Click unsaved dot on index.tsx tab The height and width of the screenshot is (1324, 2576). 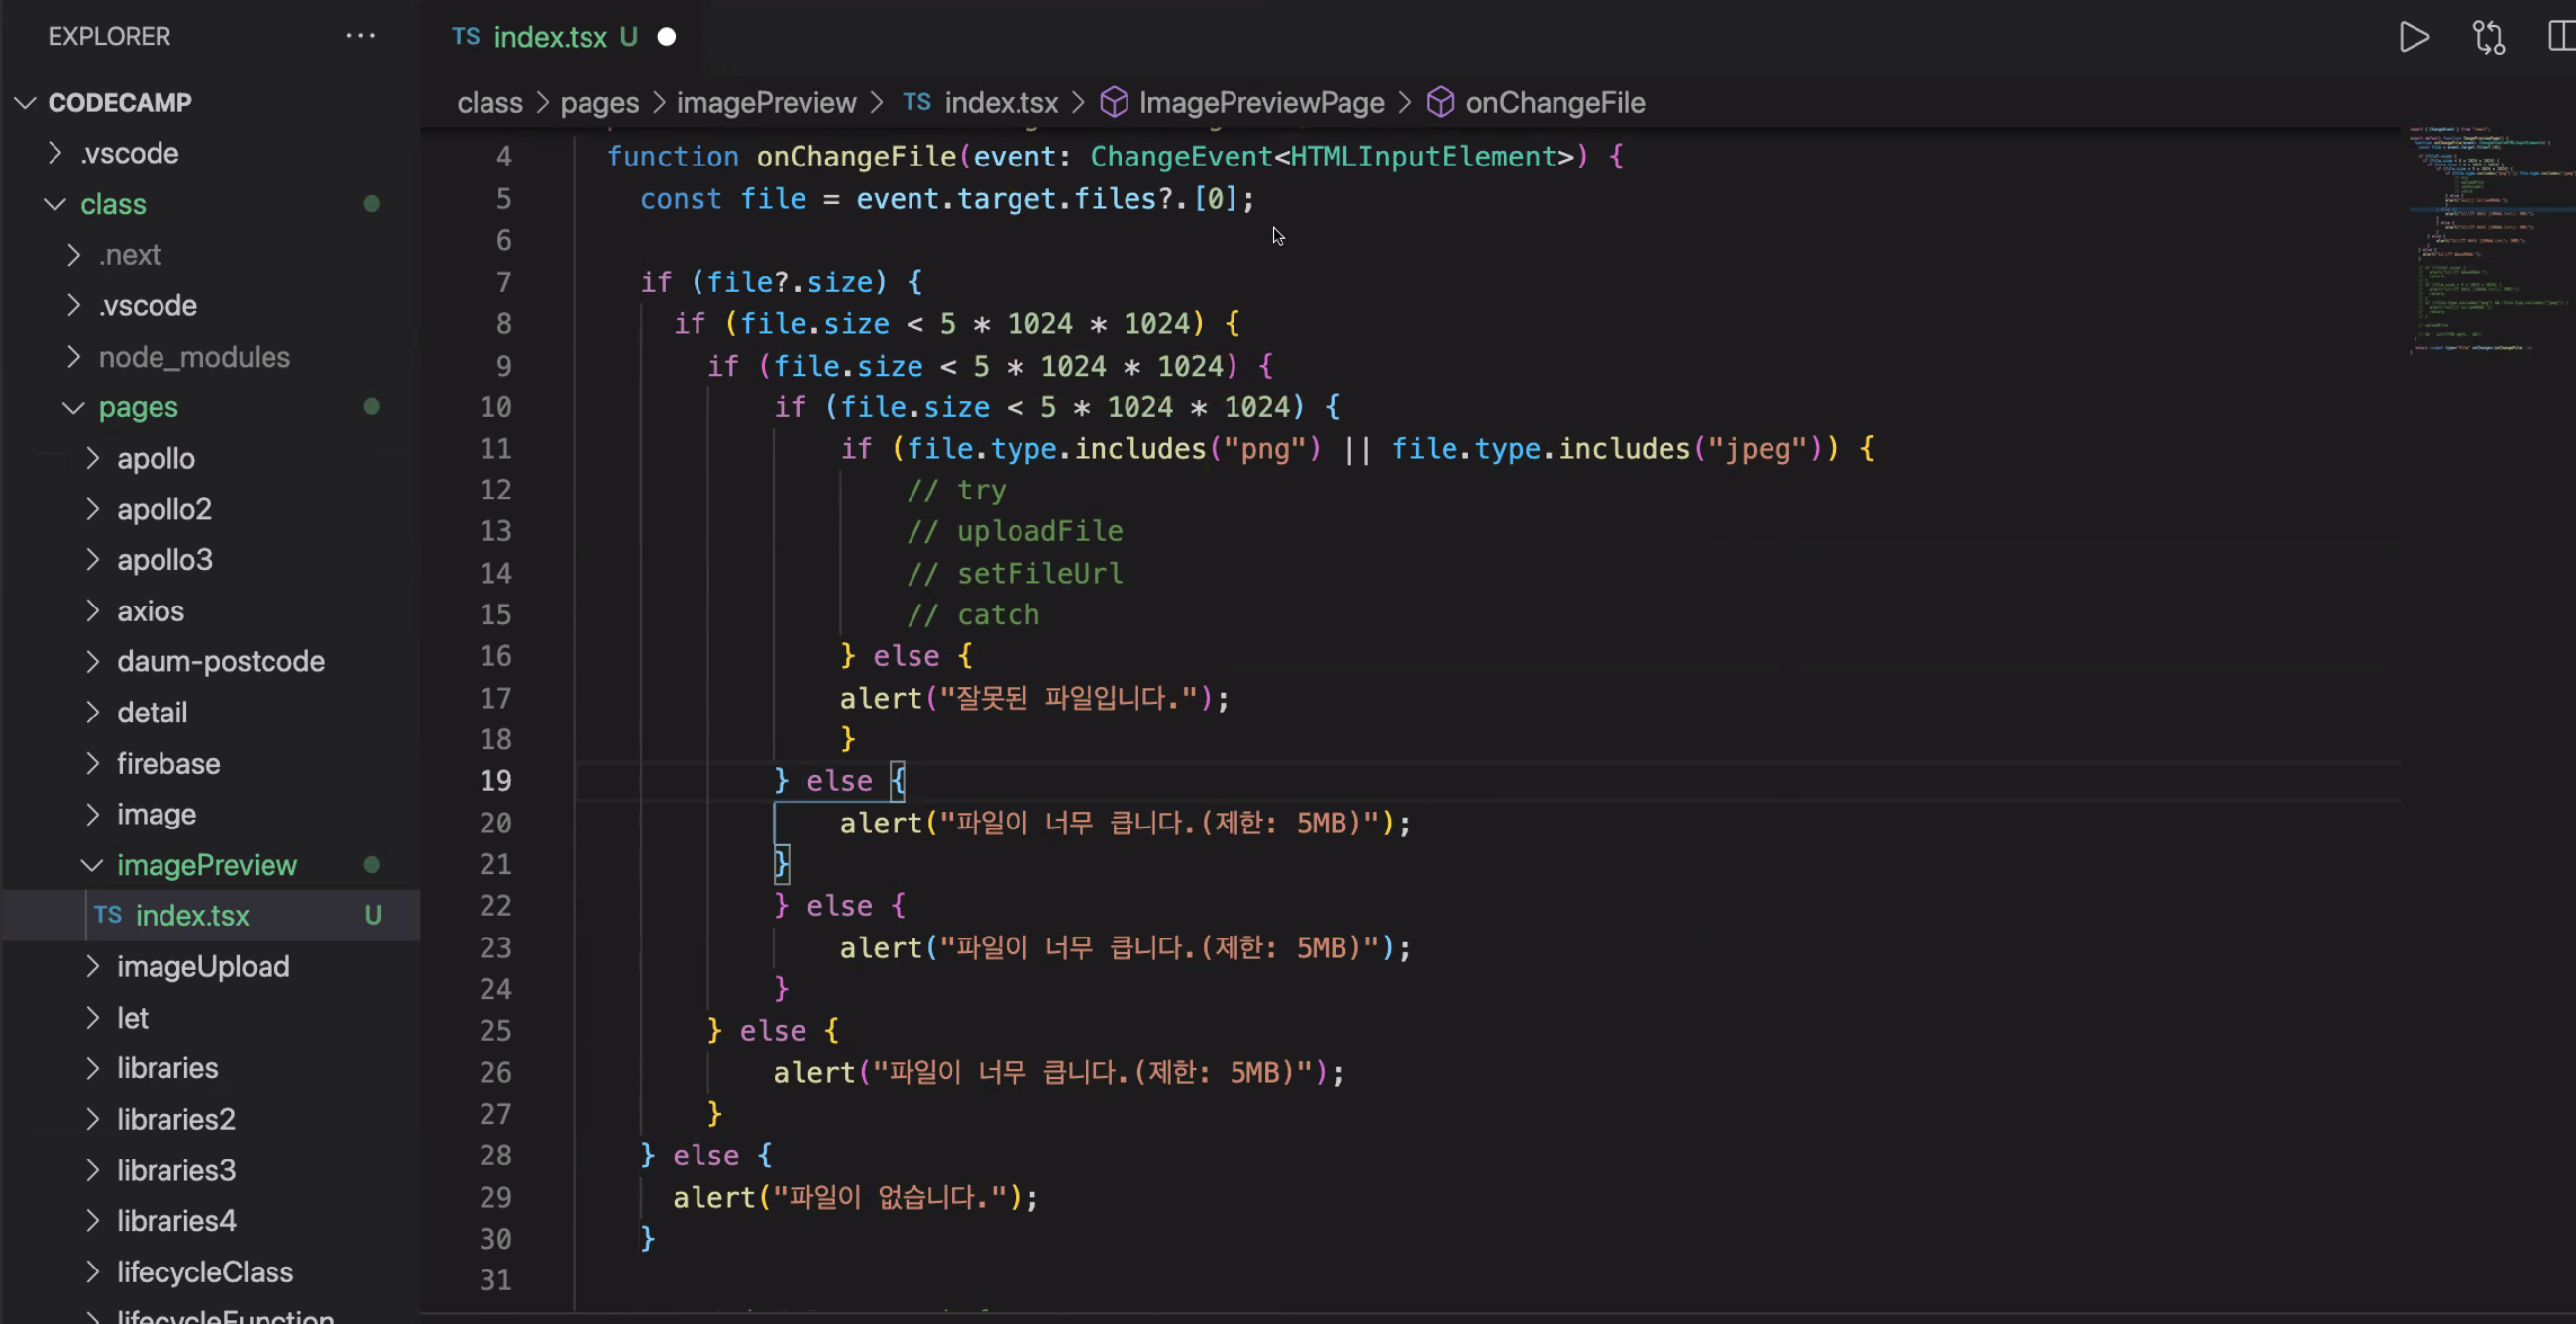666,37
